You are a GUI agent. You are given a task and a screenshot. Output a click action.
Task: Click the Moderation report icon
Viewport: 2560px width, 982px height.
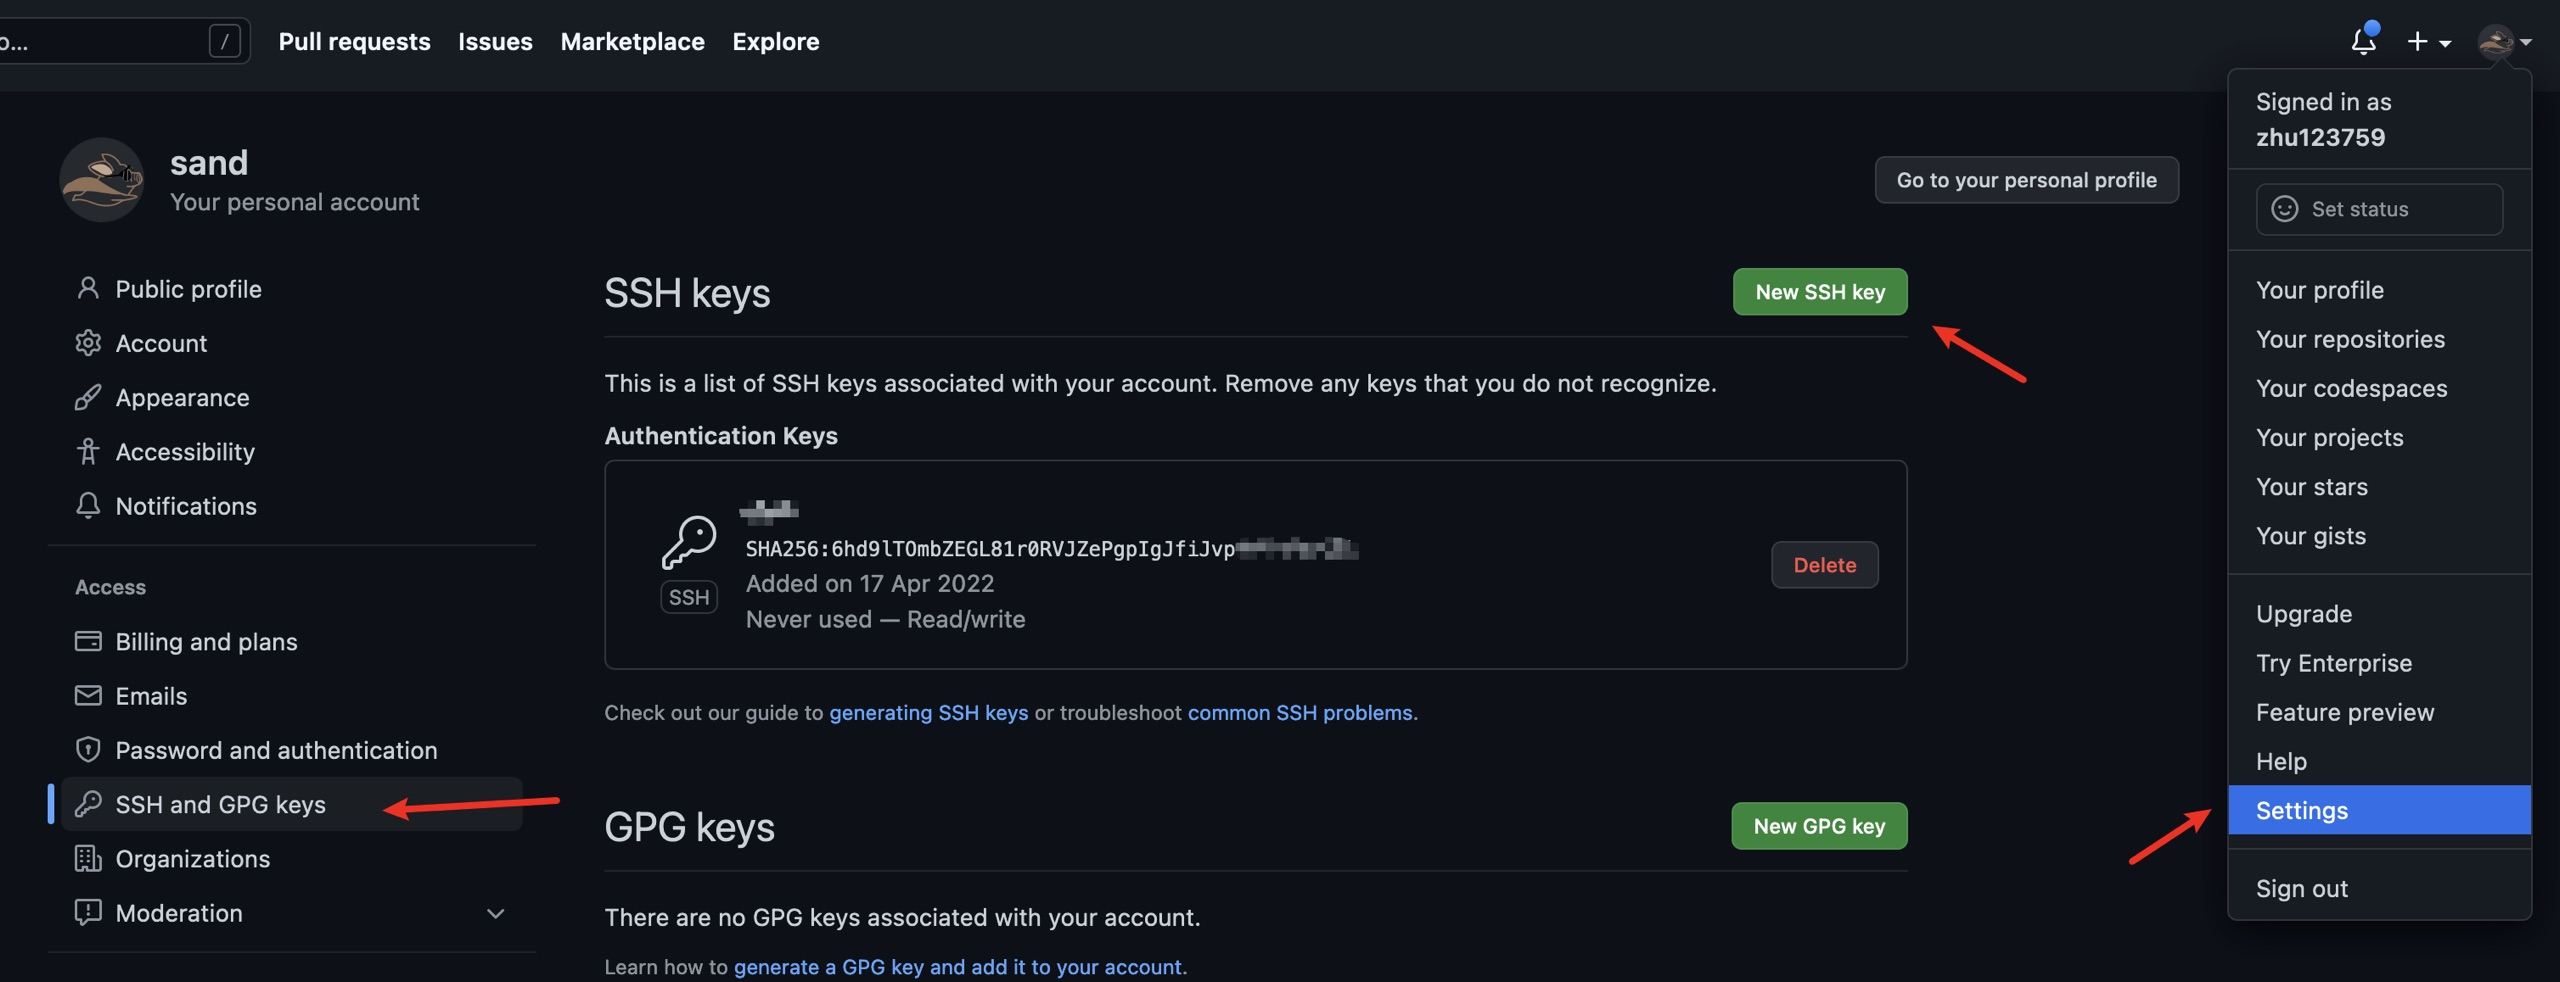click(88, 912)
